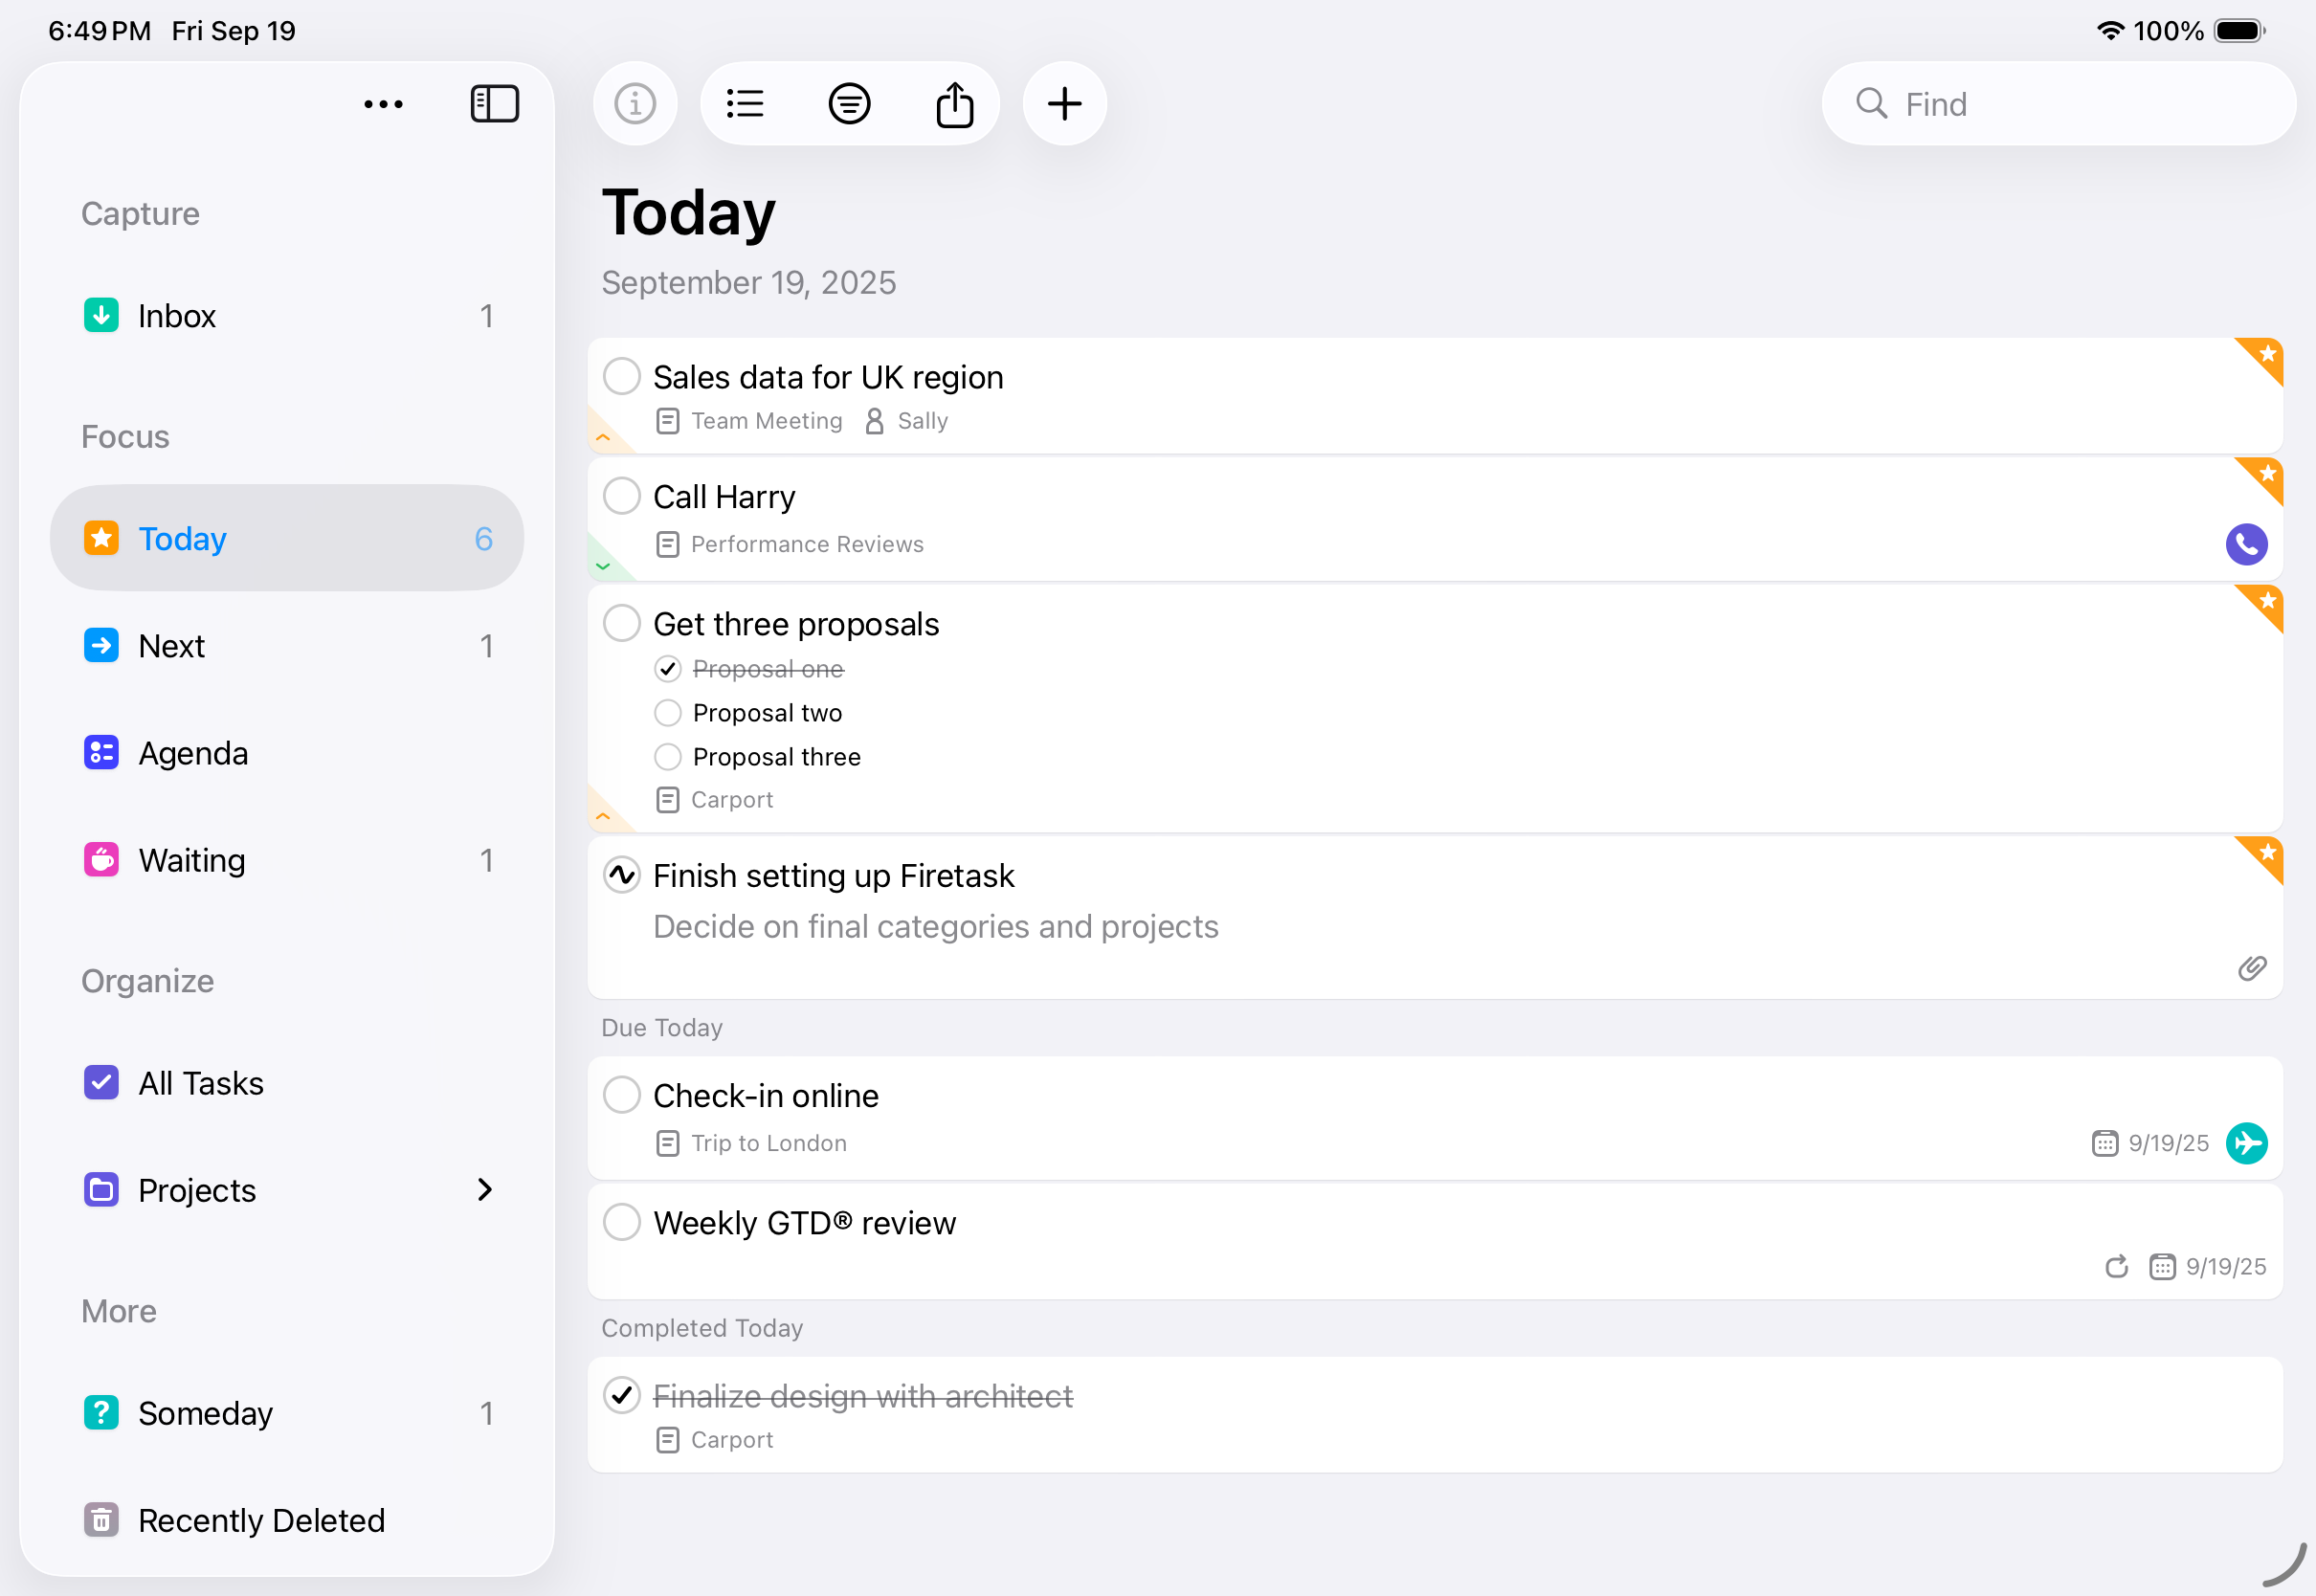Add a new task with plus button
The width and height of the screenshot is (2316, 1596).
pos(1064,104)
